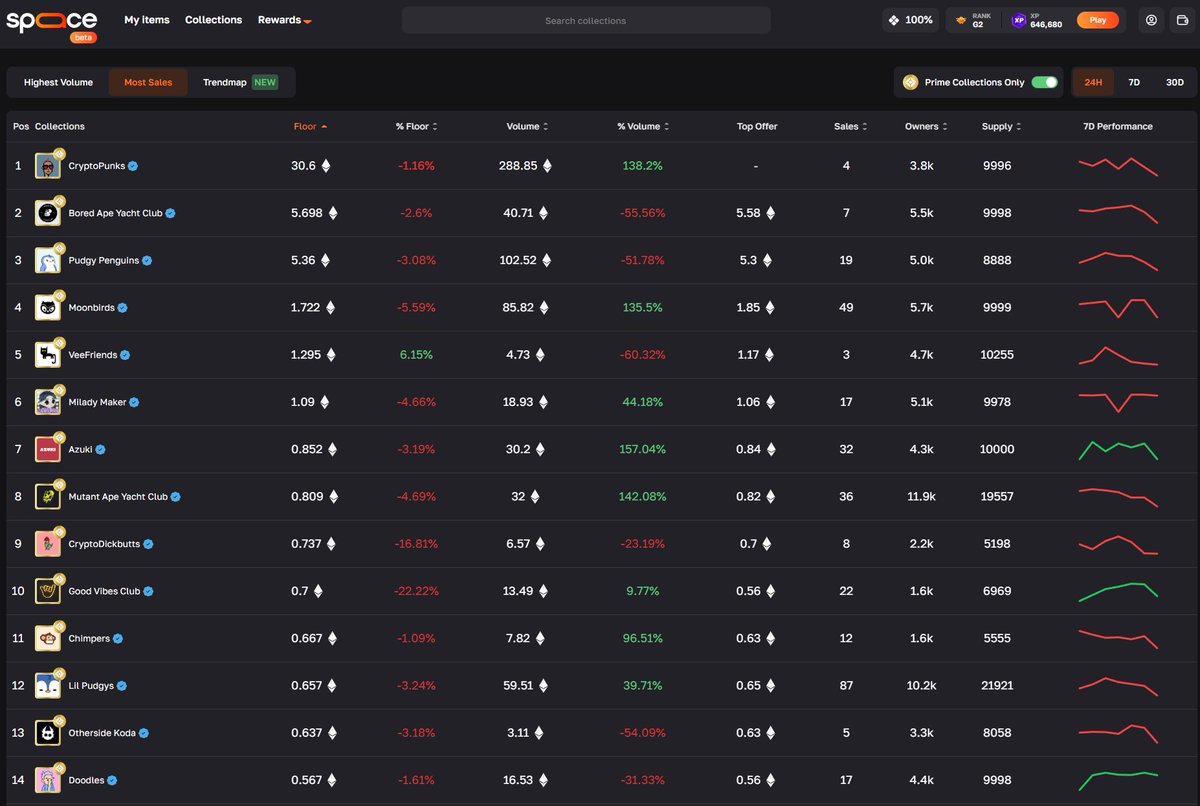Open the user profile icon
Screen dimensions: 1200x806
point(1152,20)
